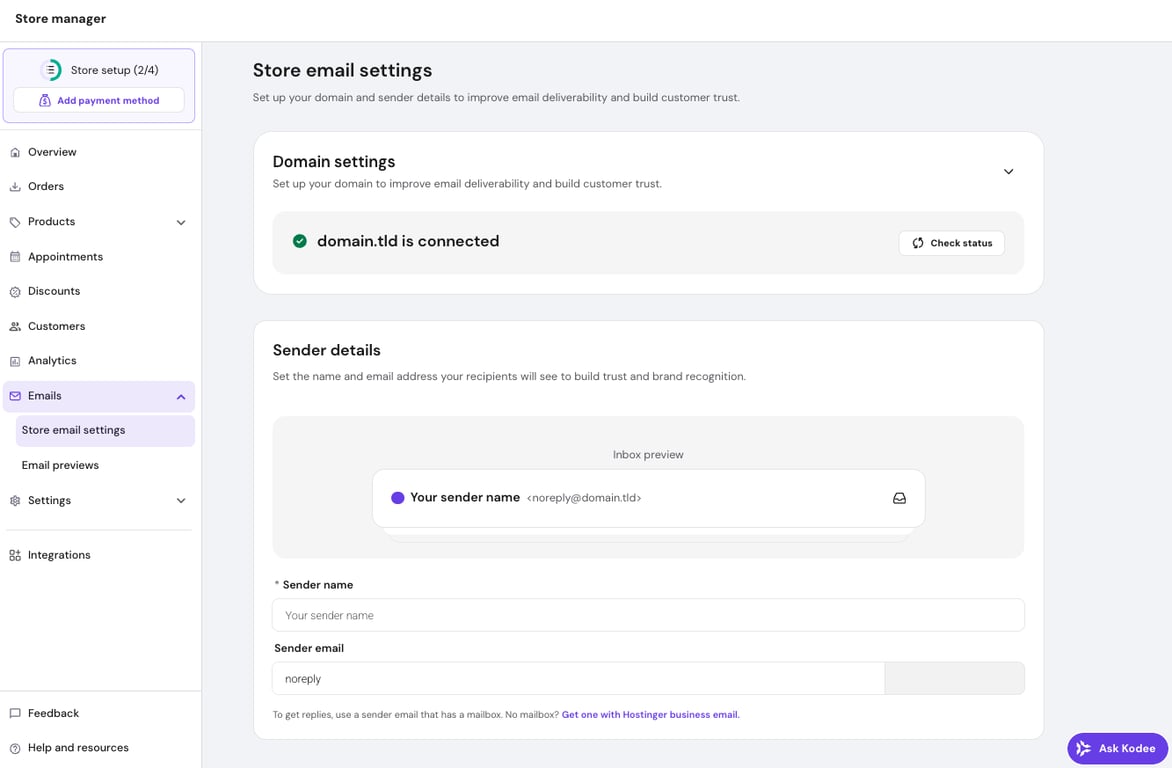Click the Settings gear icon
Screen dimensions: 1172x768
click(15, 501)
